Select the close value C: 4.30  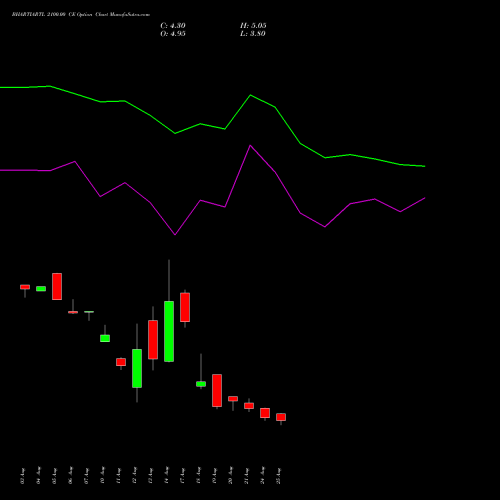click(x=173, y=26)
